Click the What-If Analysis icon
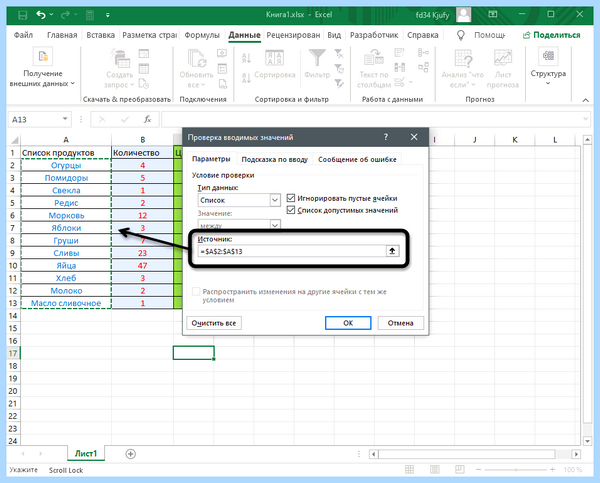600x483 pixels. 463,58
